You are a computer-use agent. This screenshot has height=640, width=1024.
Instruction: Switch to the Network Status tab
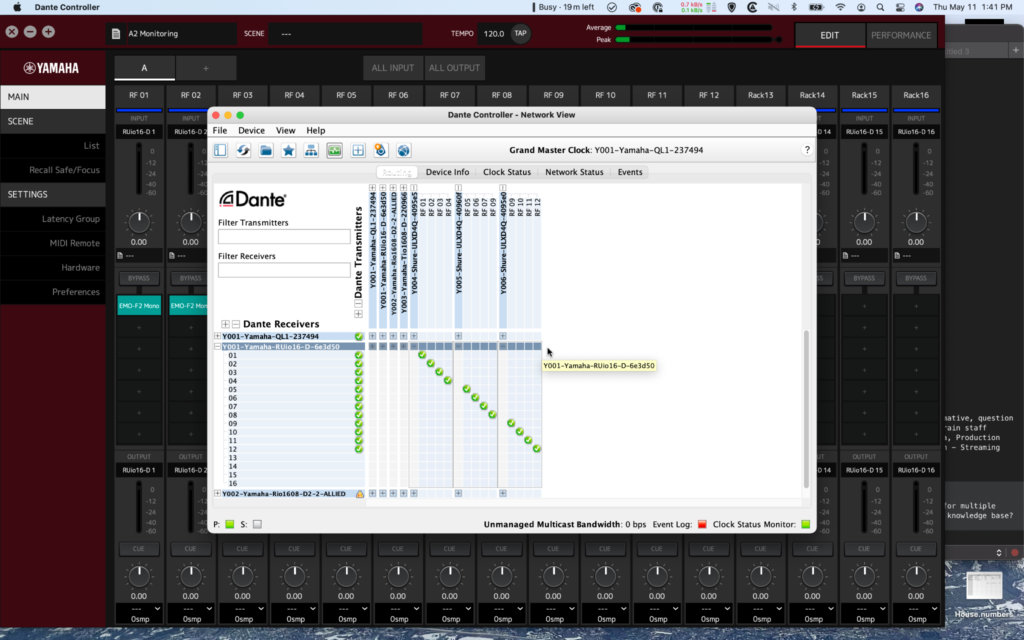pos(574,172)
